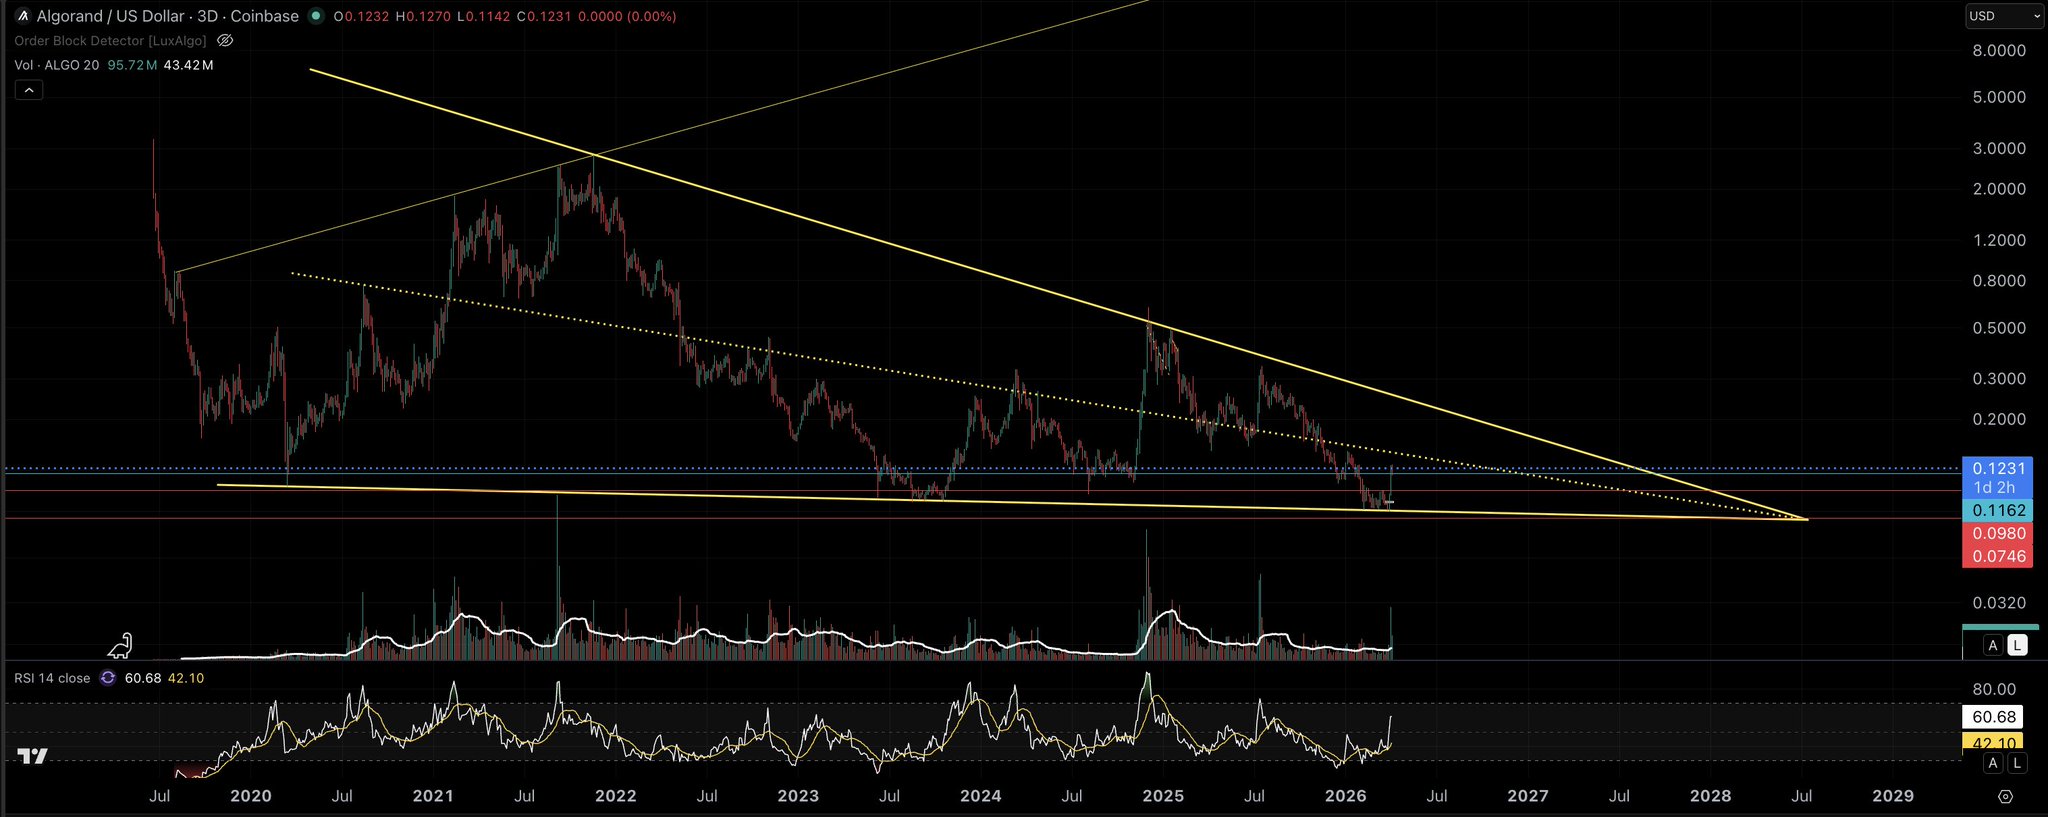Open chart settings with the gear icon

tap(2005, 796)
